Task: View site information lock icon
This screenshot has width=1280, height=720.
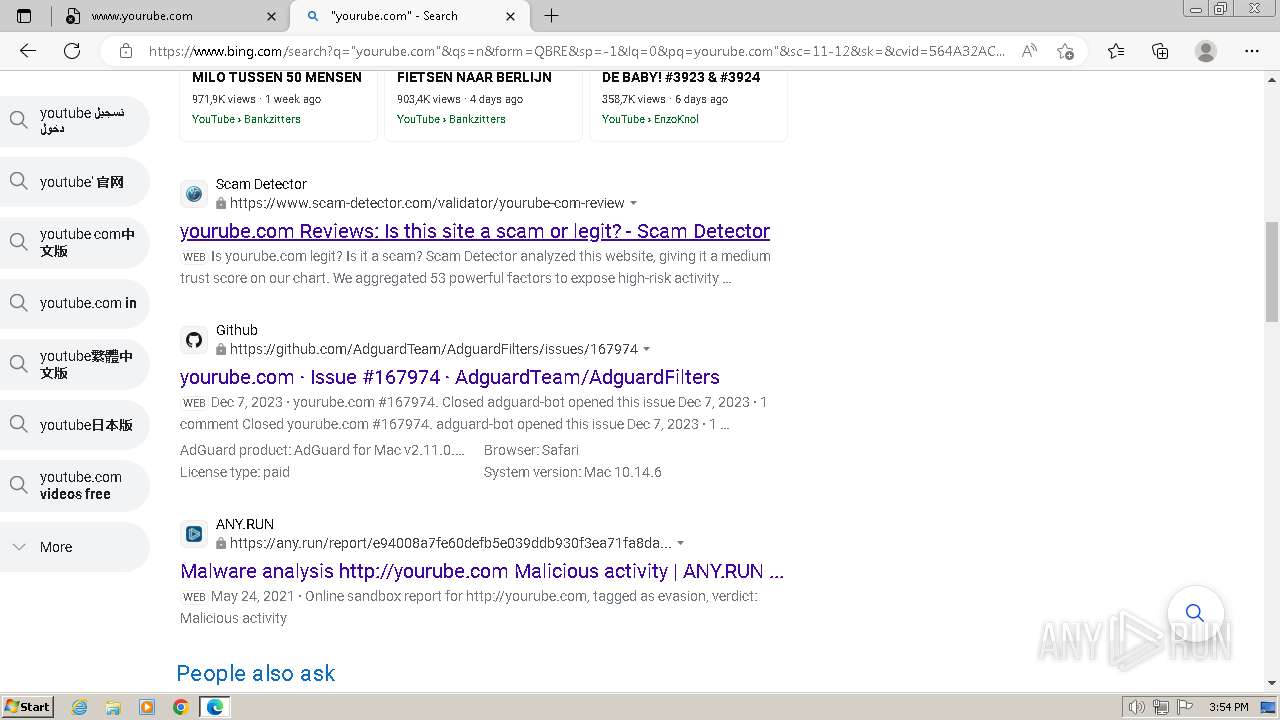Action: (x=126, y=51)
